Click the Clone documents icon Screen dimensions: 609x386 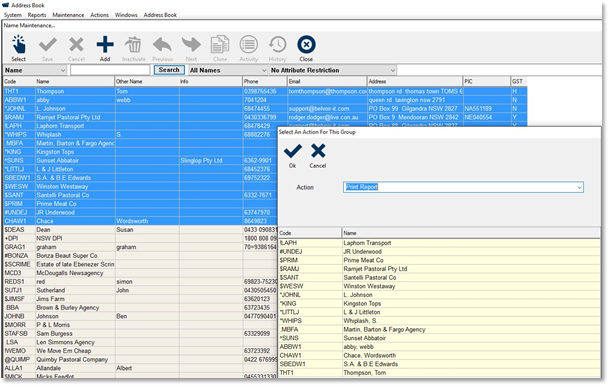coord(220,45)
